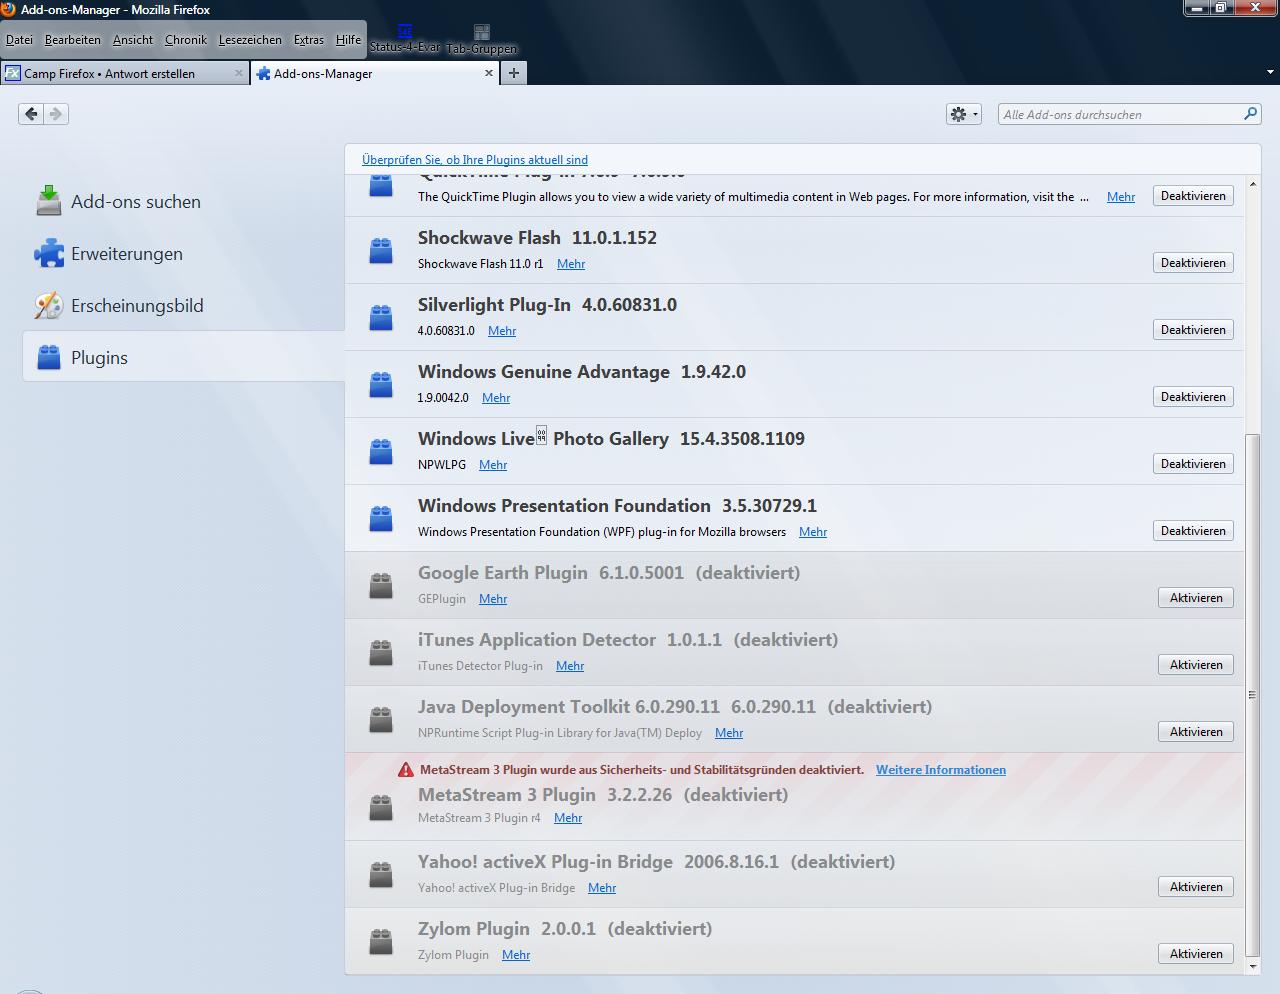Click the vertical scrollbar of plugin list
1280x994 pixels.
[x=1253, y=690]
